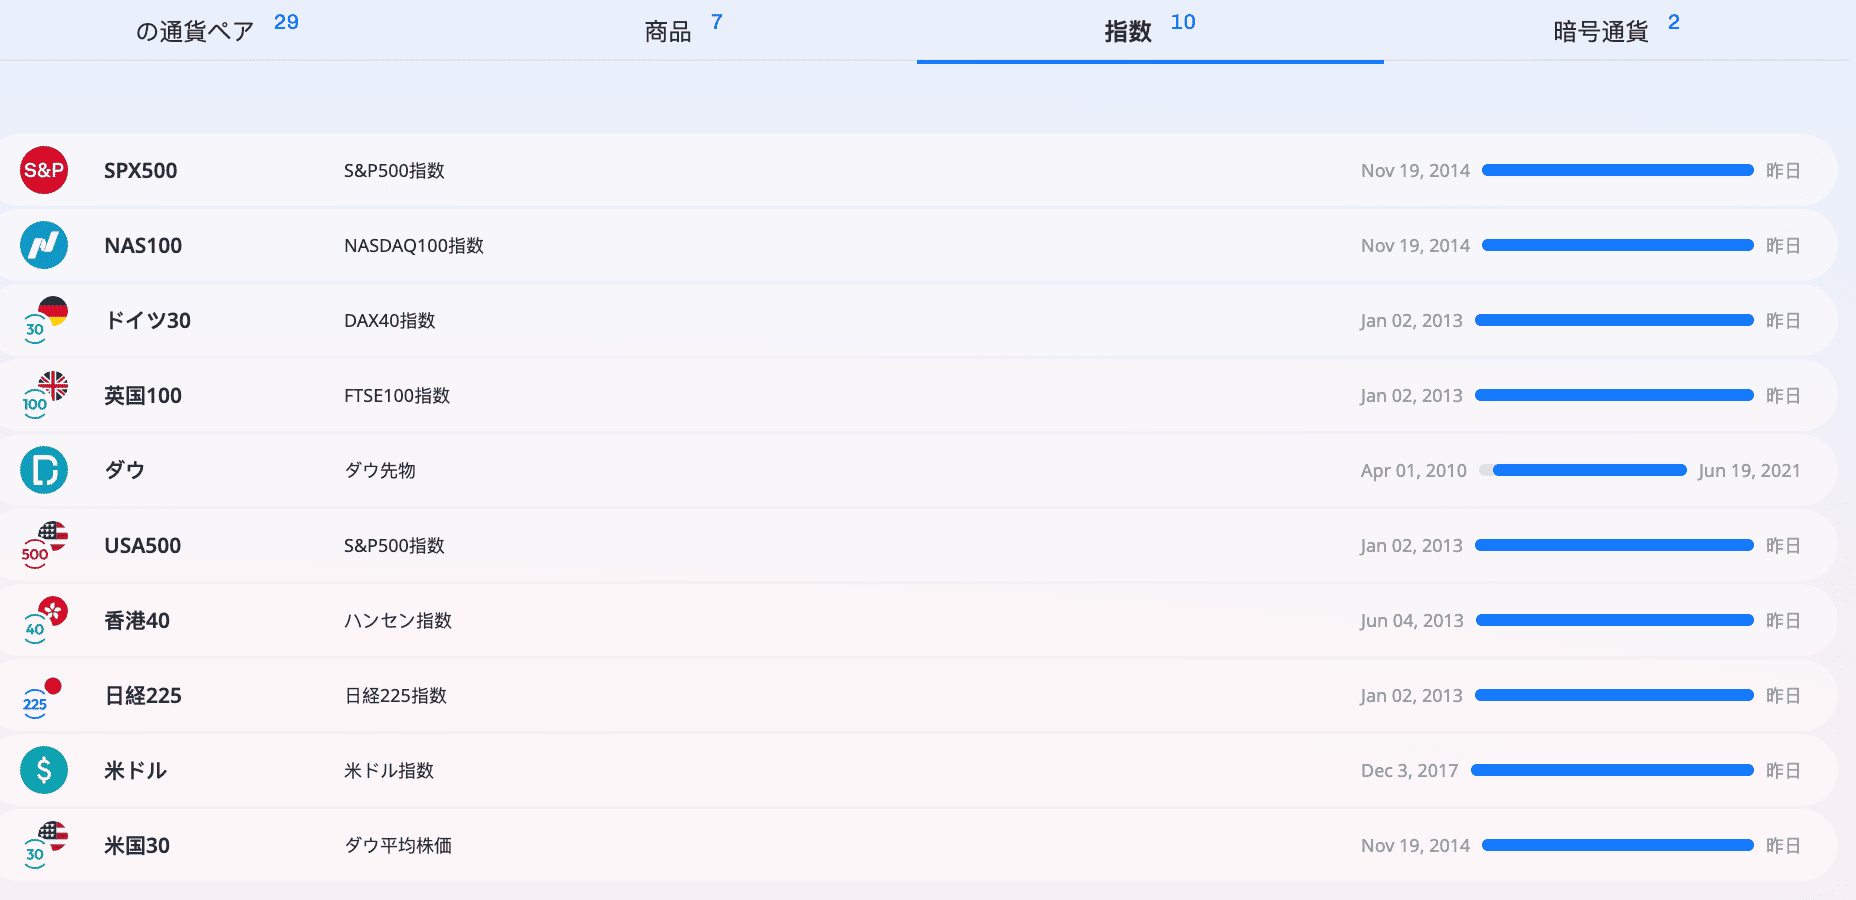Click the Apr 01, 2010 start date

point(1414,471)
